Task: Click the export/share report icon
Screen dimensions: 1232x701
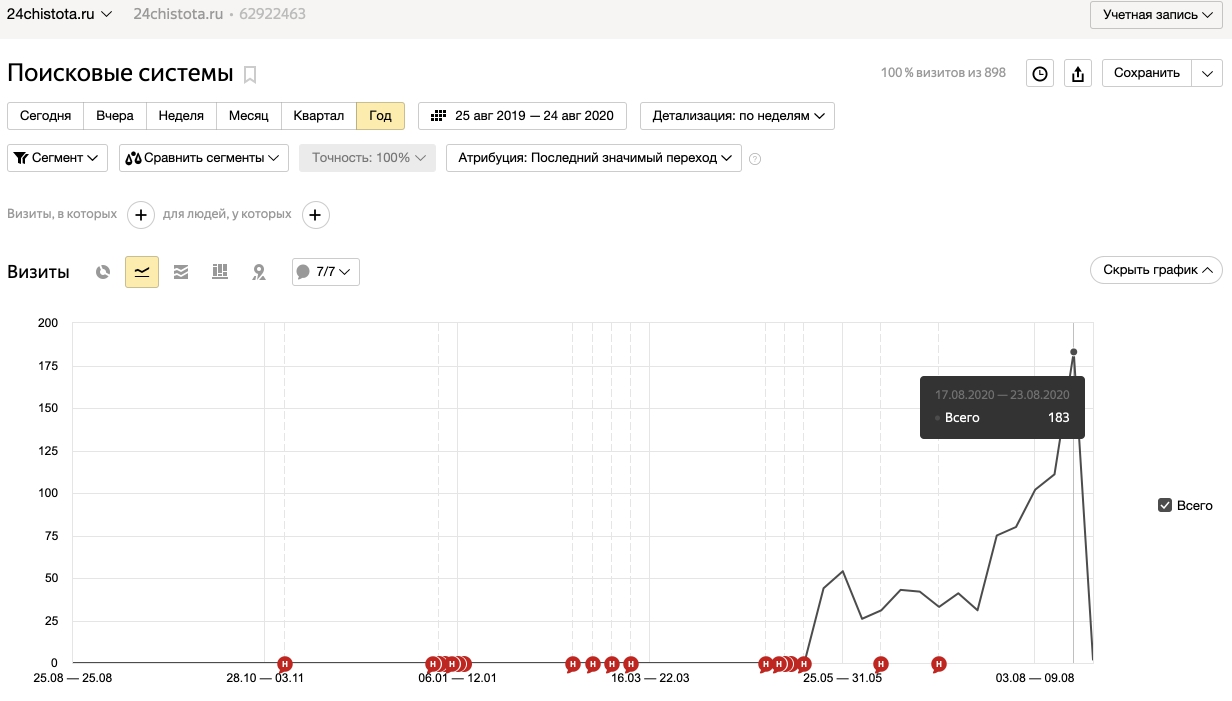Action: point(1077,73)
